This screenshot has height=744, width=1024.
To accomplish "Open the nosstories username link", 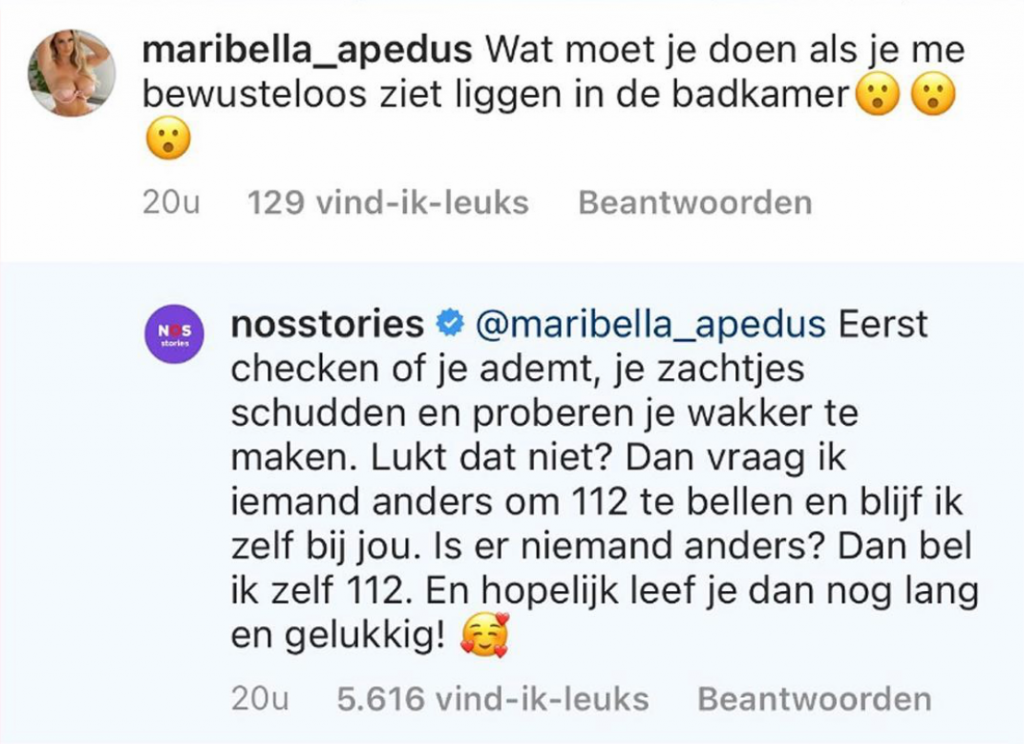I will coord(327,324).
